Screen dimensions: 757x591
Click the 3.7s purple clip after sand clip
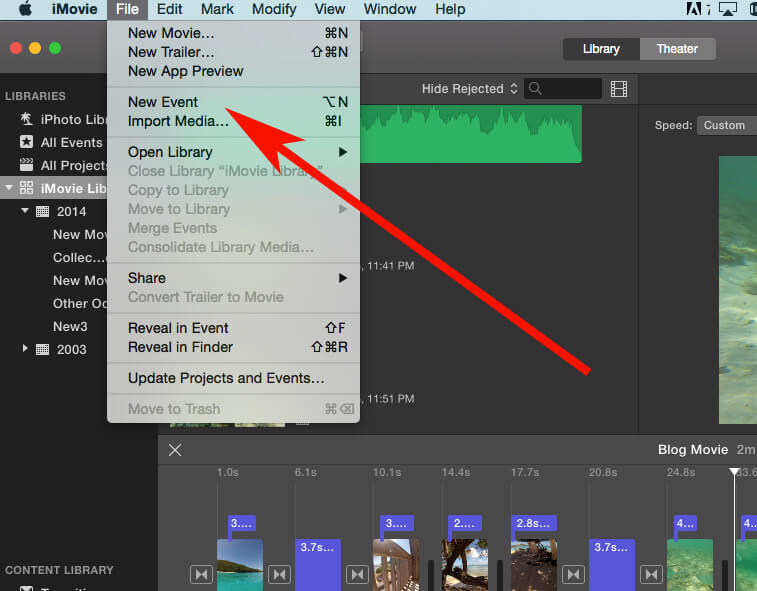(x=612, y=565)
